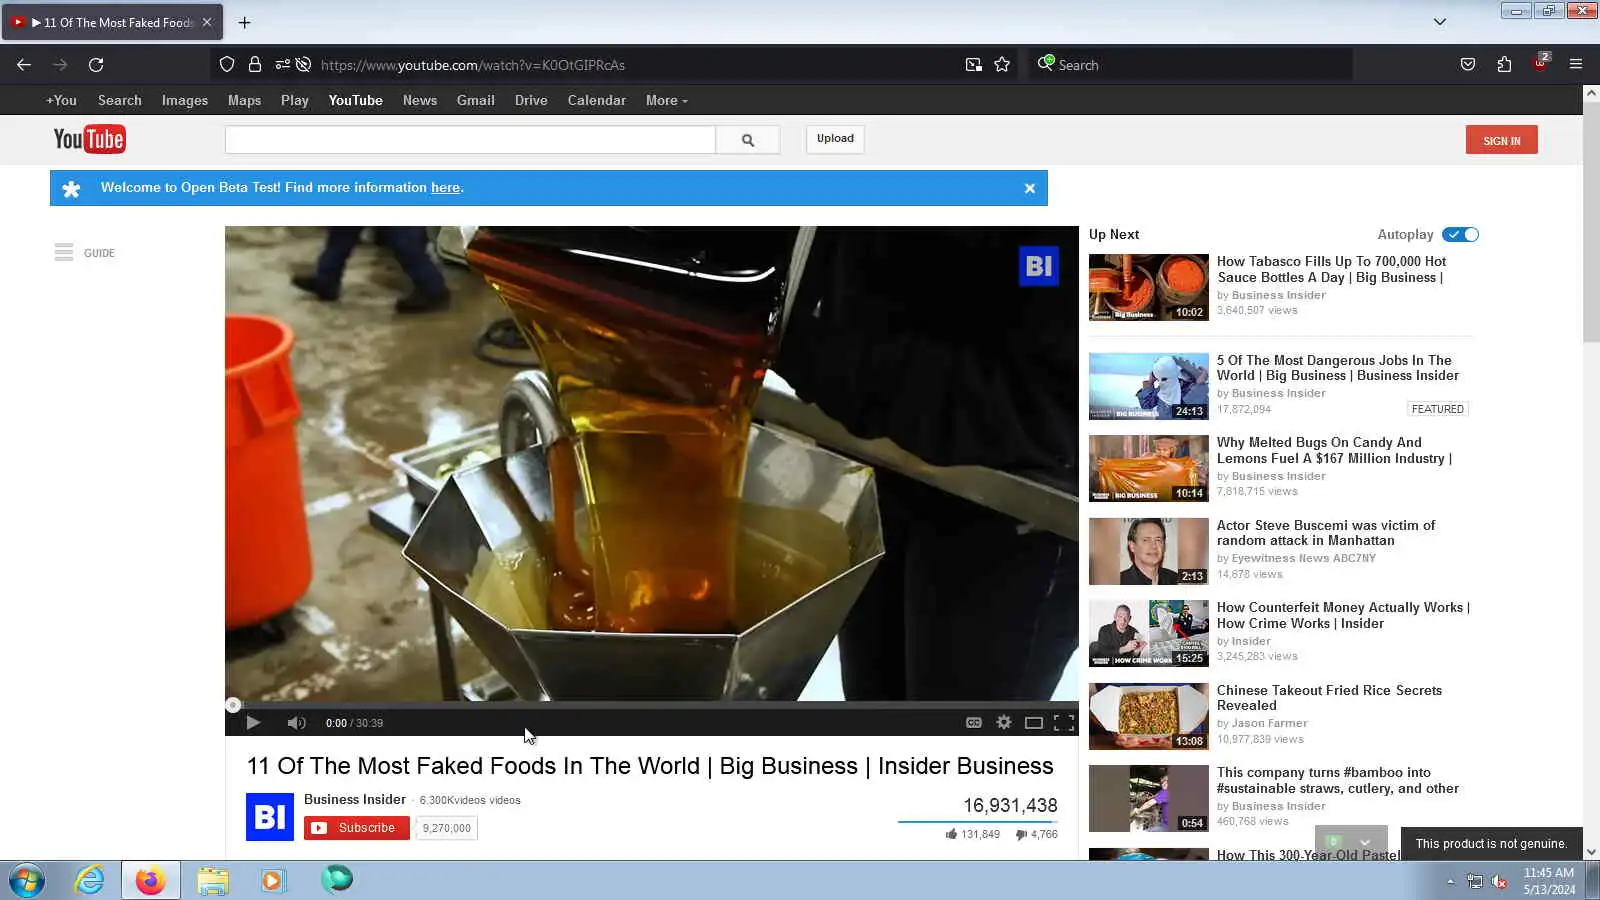Open the taskbar clock and date
This screenshot has width=1600, height=900.
[1549, 881]
